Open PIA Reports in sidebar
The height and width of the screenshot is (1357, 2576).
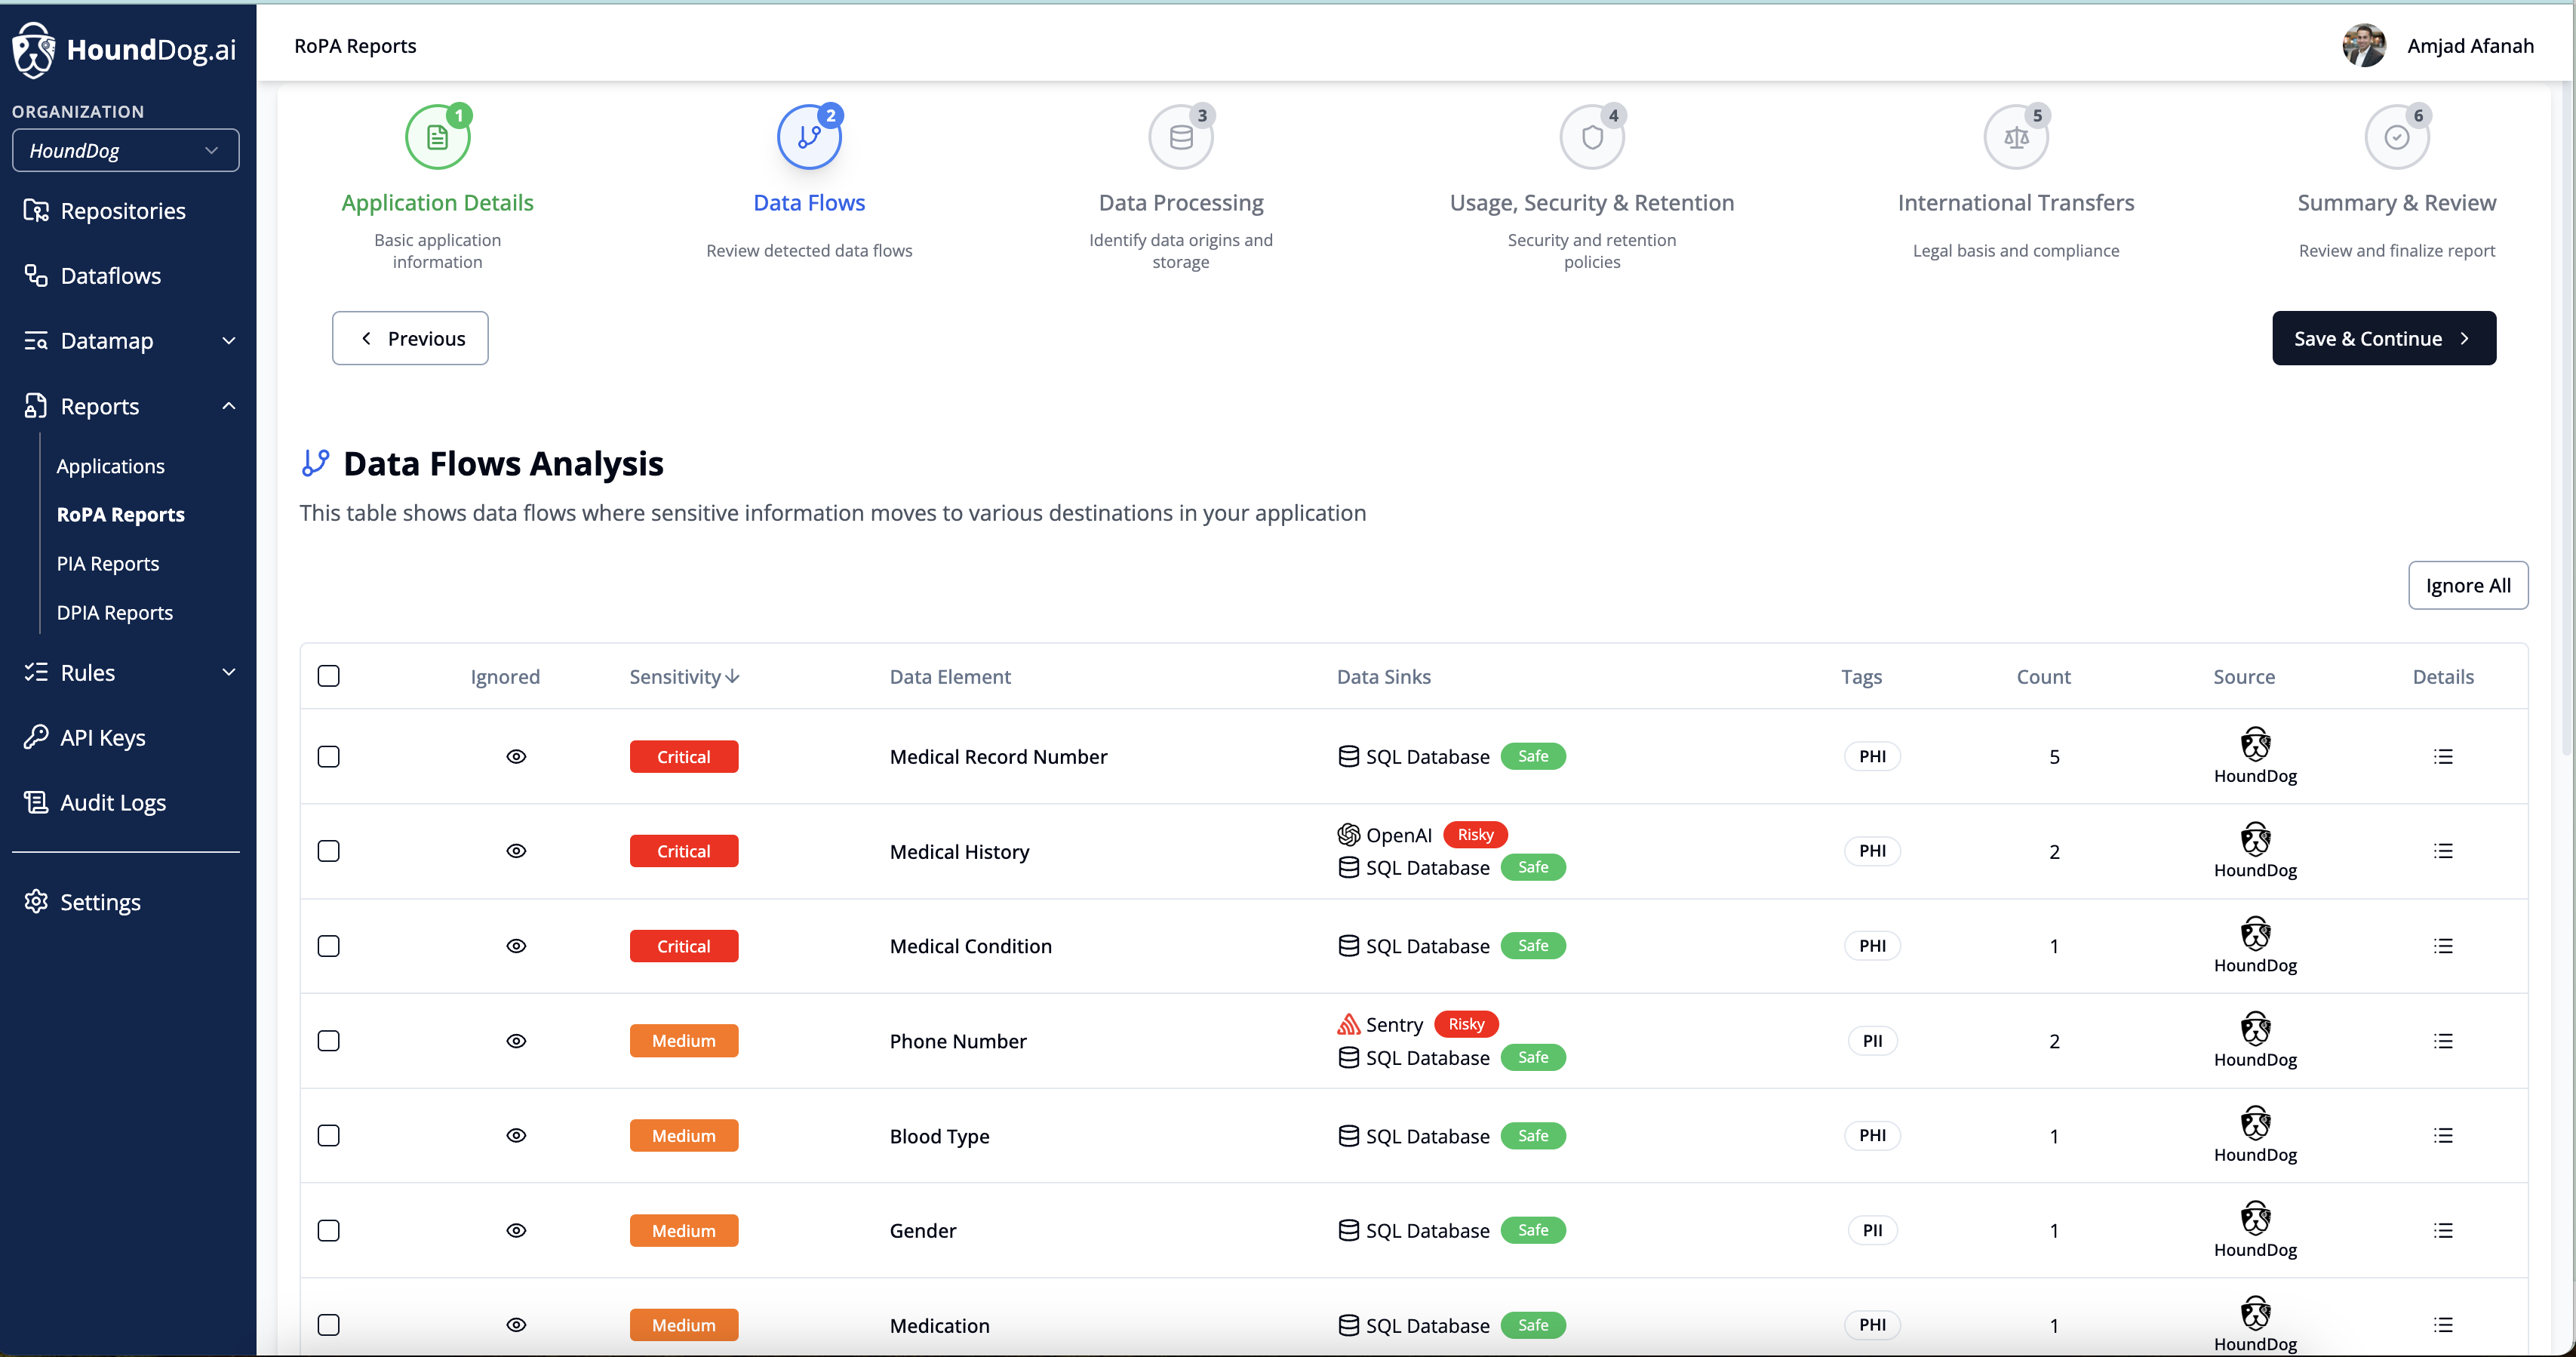[108, 564]
